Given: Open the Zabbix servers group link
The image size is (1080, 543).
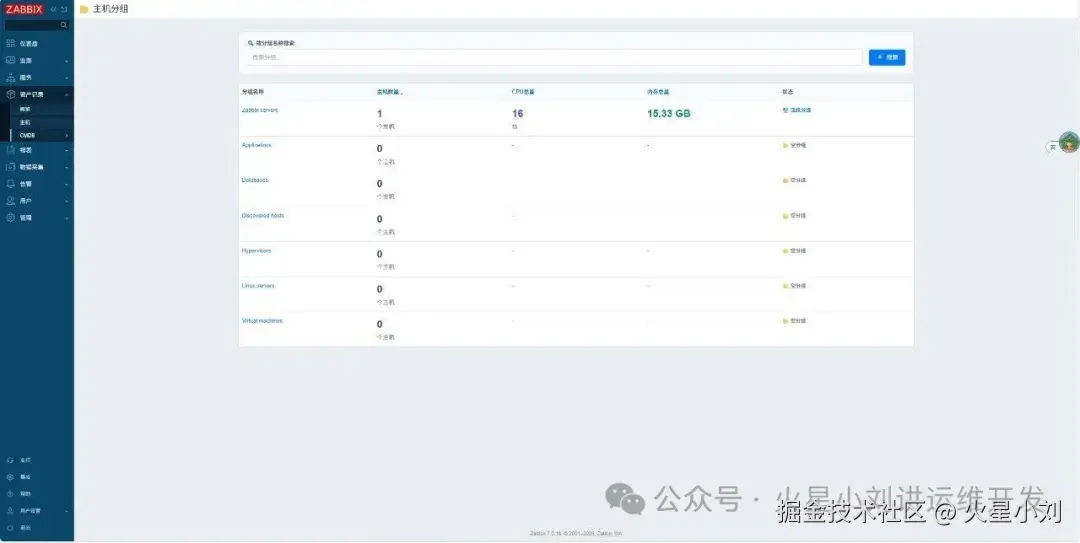Looking at the screenshot, I should click(260, 110).
